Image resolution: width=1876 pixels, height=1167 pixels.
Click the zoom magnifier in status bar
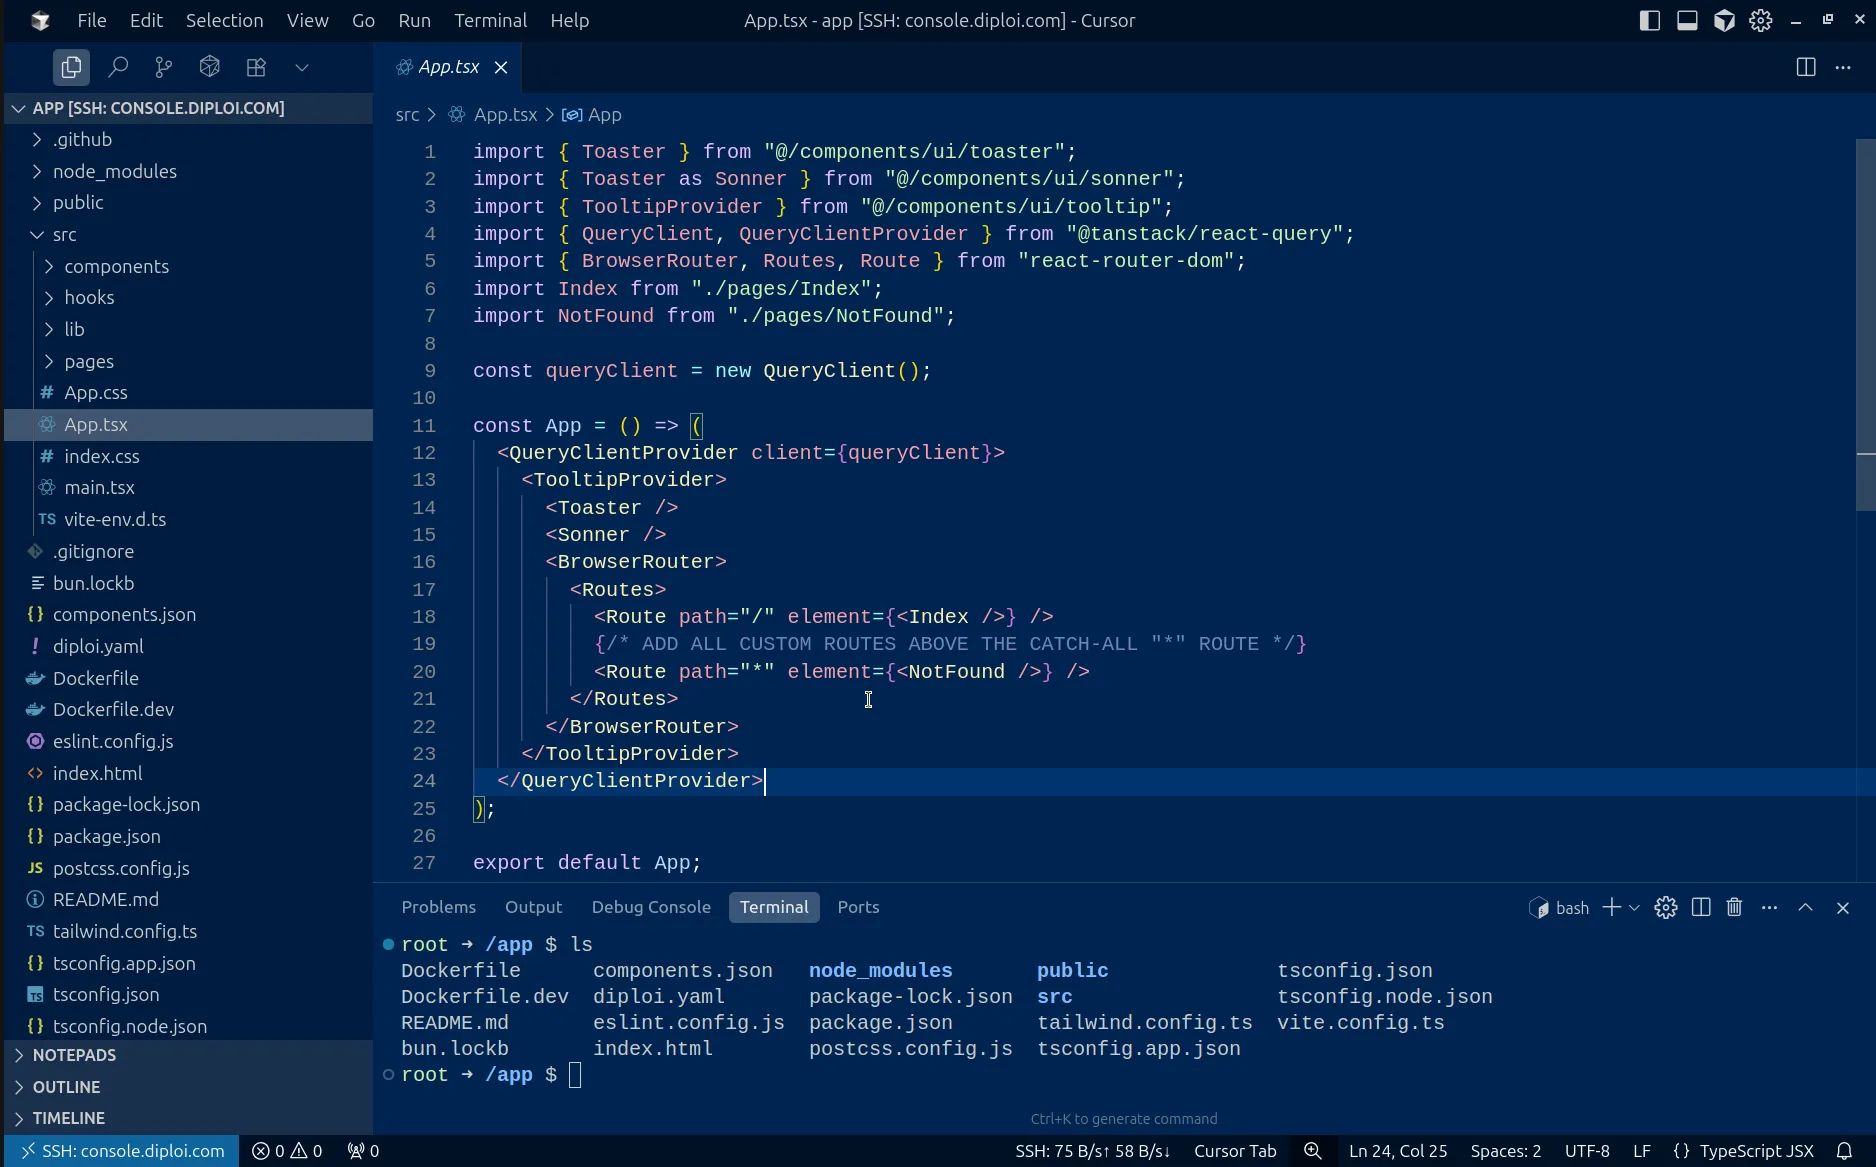coord(1312,1151)
